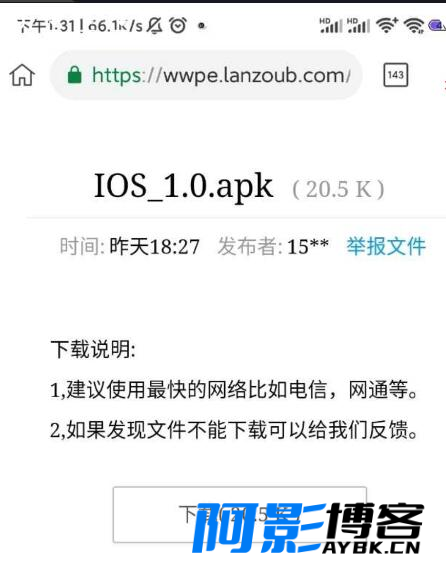This screenshot has width=446, height=564.
Task: Tap the first Wi-Fi status icon
Action: click(x=387, y=26)
